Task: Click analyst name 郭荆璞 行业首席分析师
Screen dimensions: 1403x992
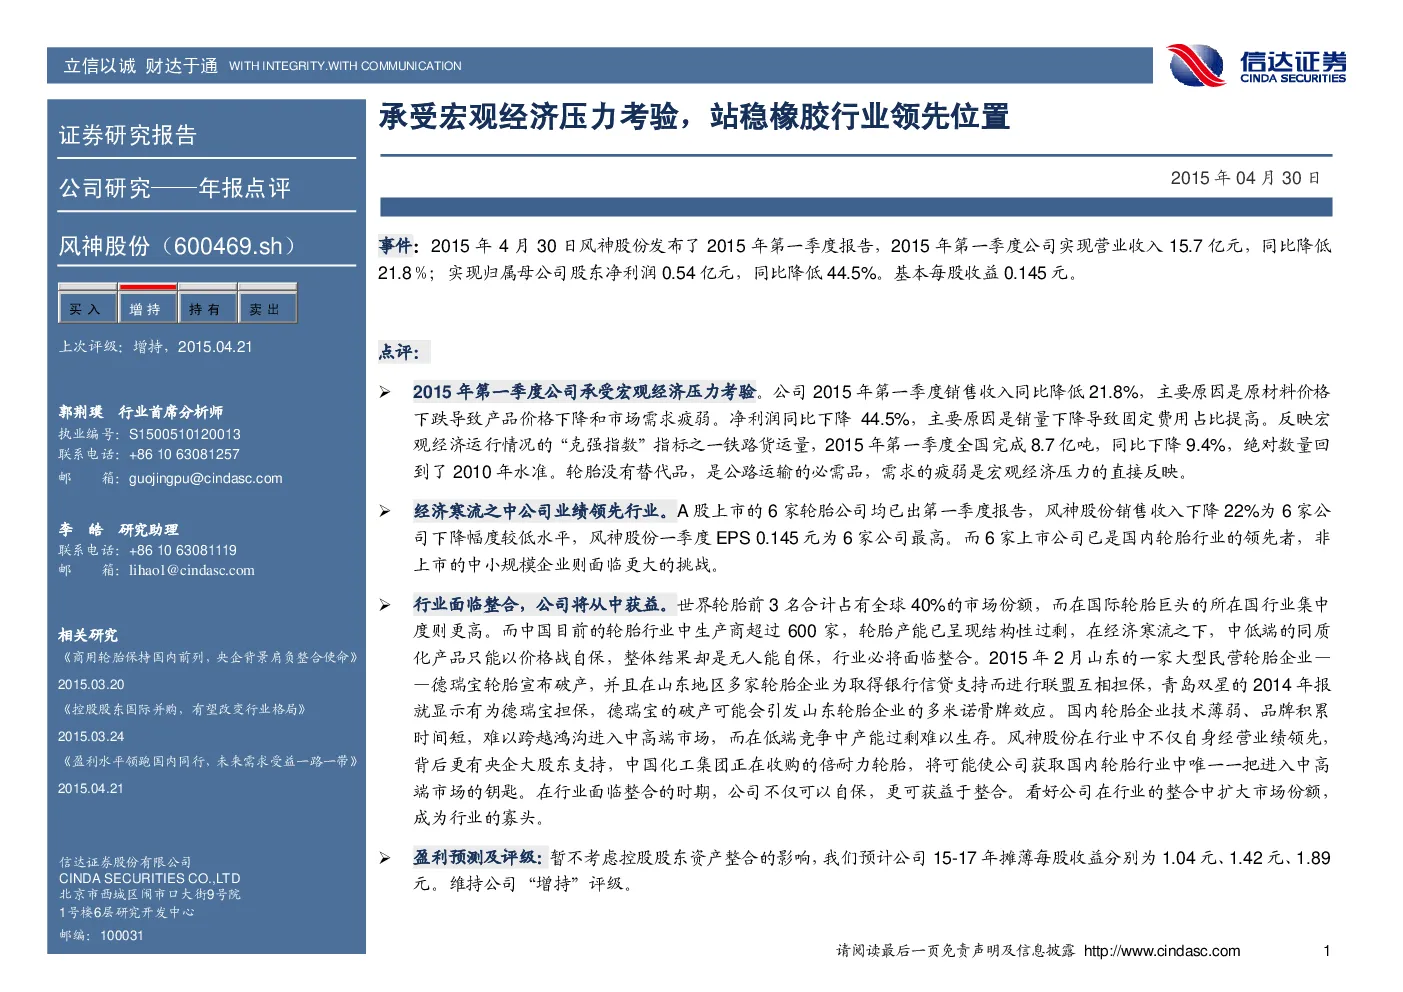Action: (x=140, y=412)
